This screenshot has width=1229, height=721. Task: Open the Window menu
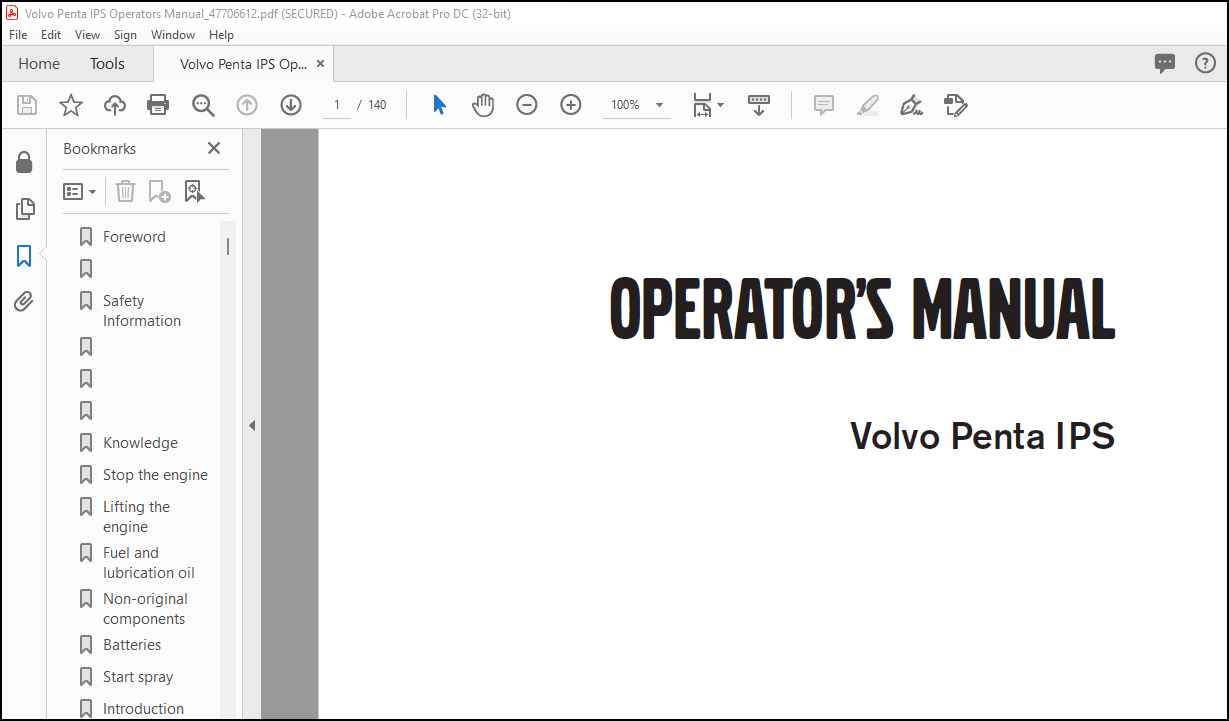pyautogui.click(x=173, y=34)
